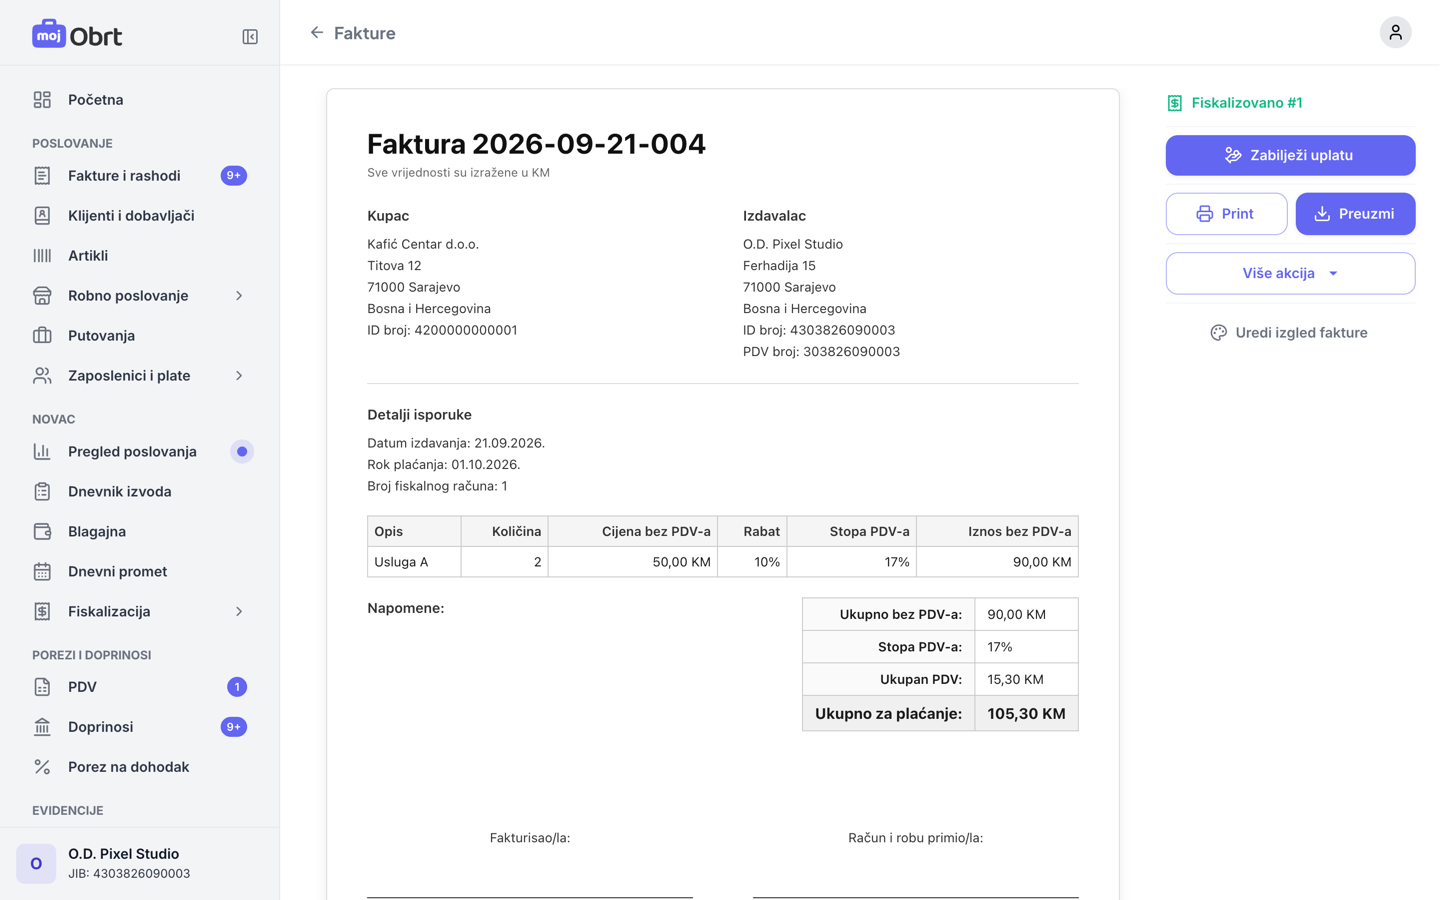Download the invoice via Preuzmi

click(1355, 214)
